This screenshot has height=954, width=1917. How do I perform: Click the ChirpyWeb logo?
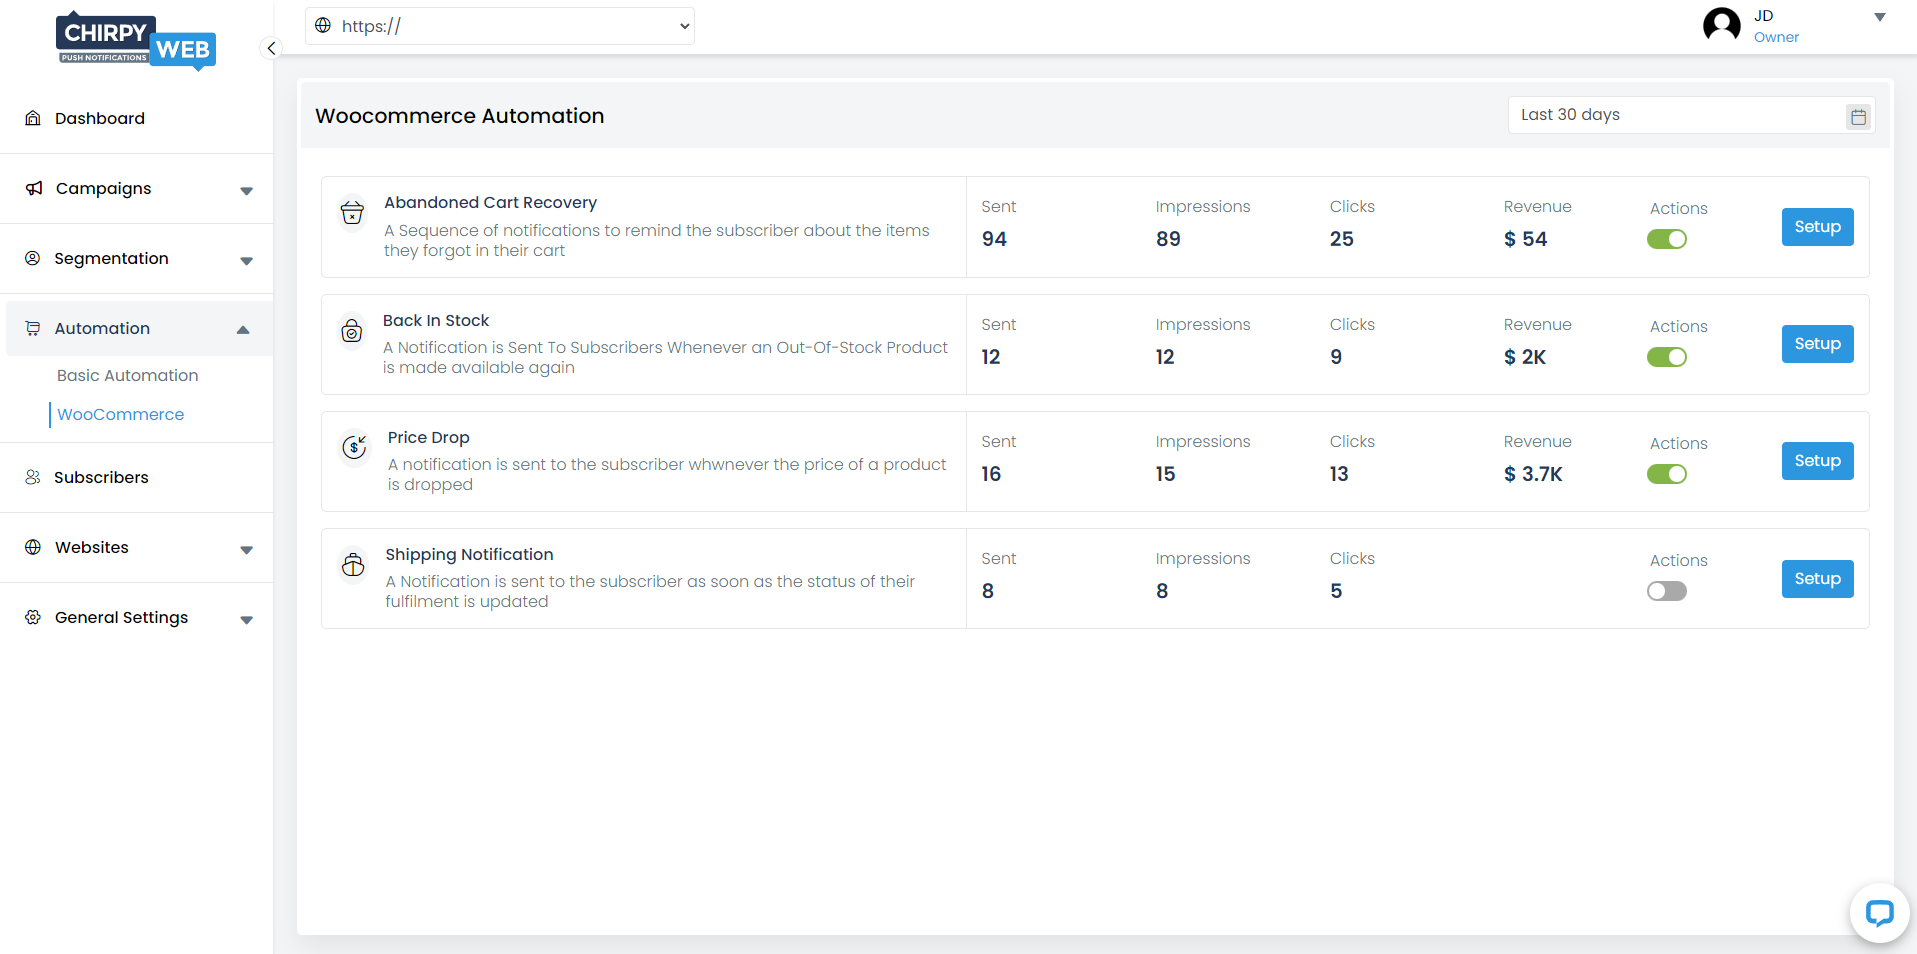(x=136, y=41)
